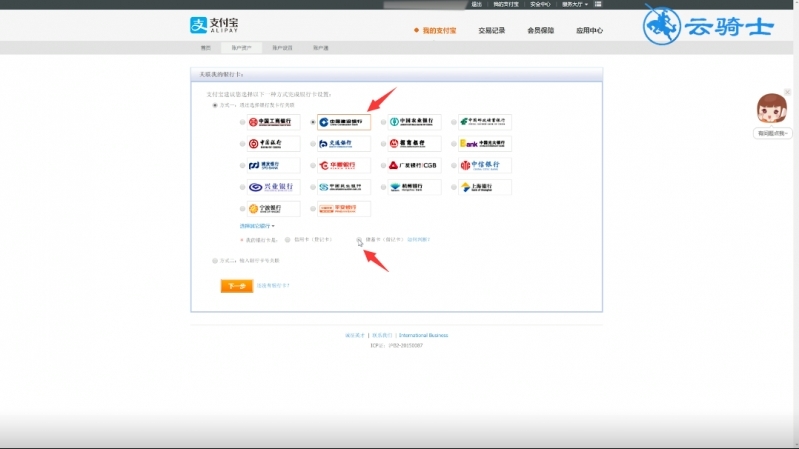Click 安全中心 link in top bar
The image size is (799, 449).
[540, 4]
